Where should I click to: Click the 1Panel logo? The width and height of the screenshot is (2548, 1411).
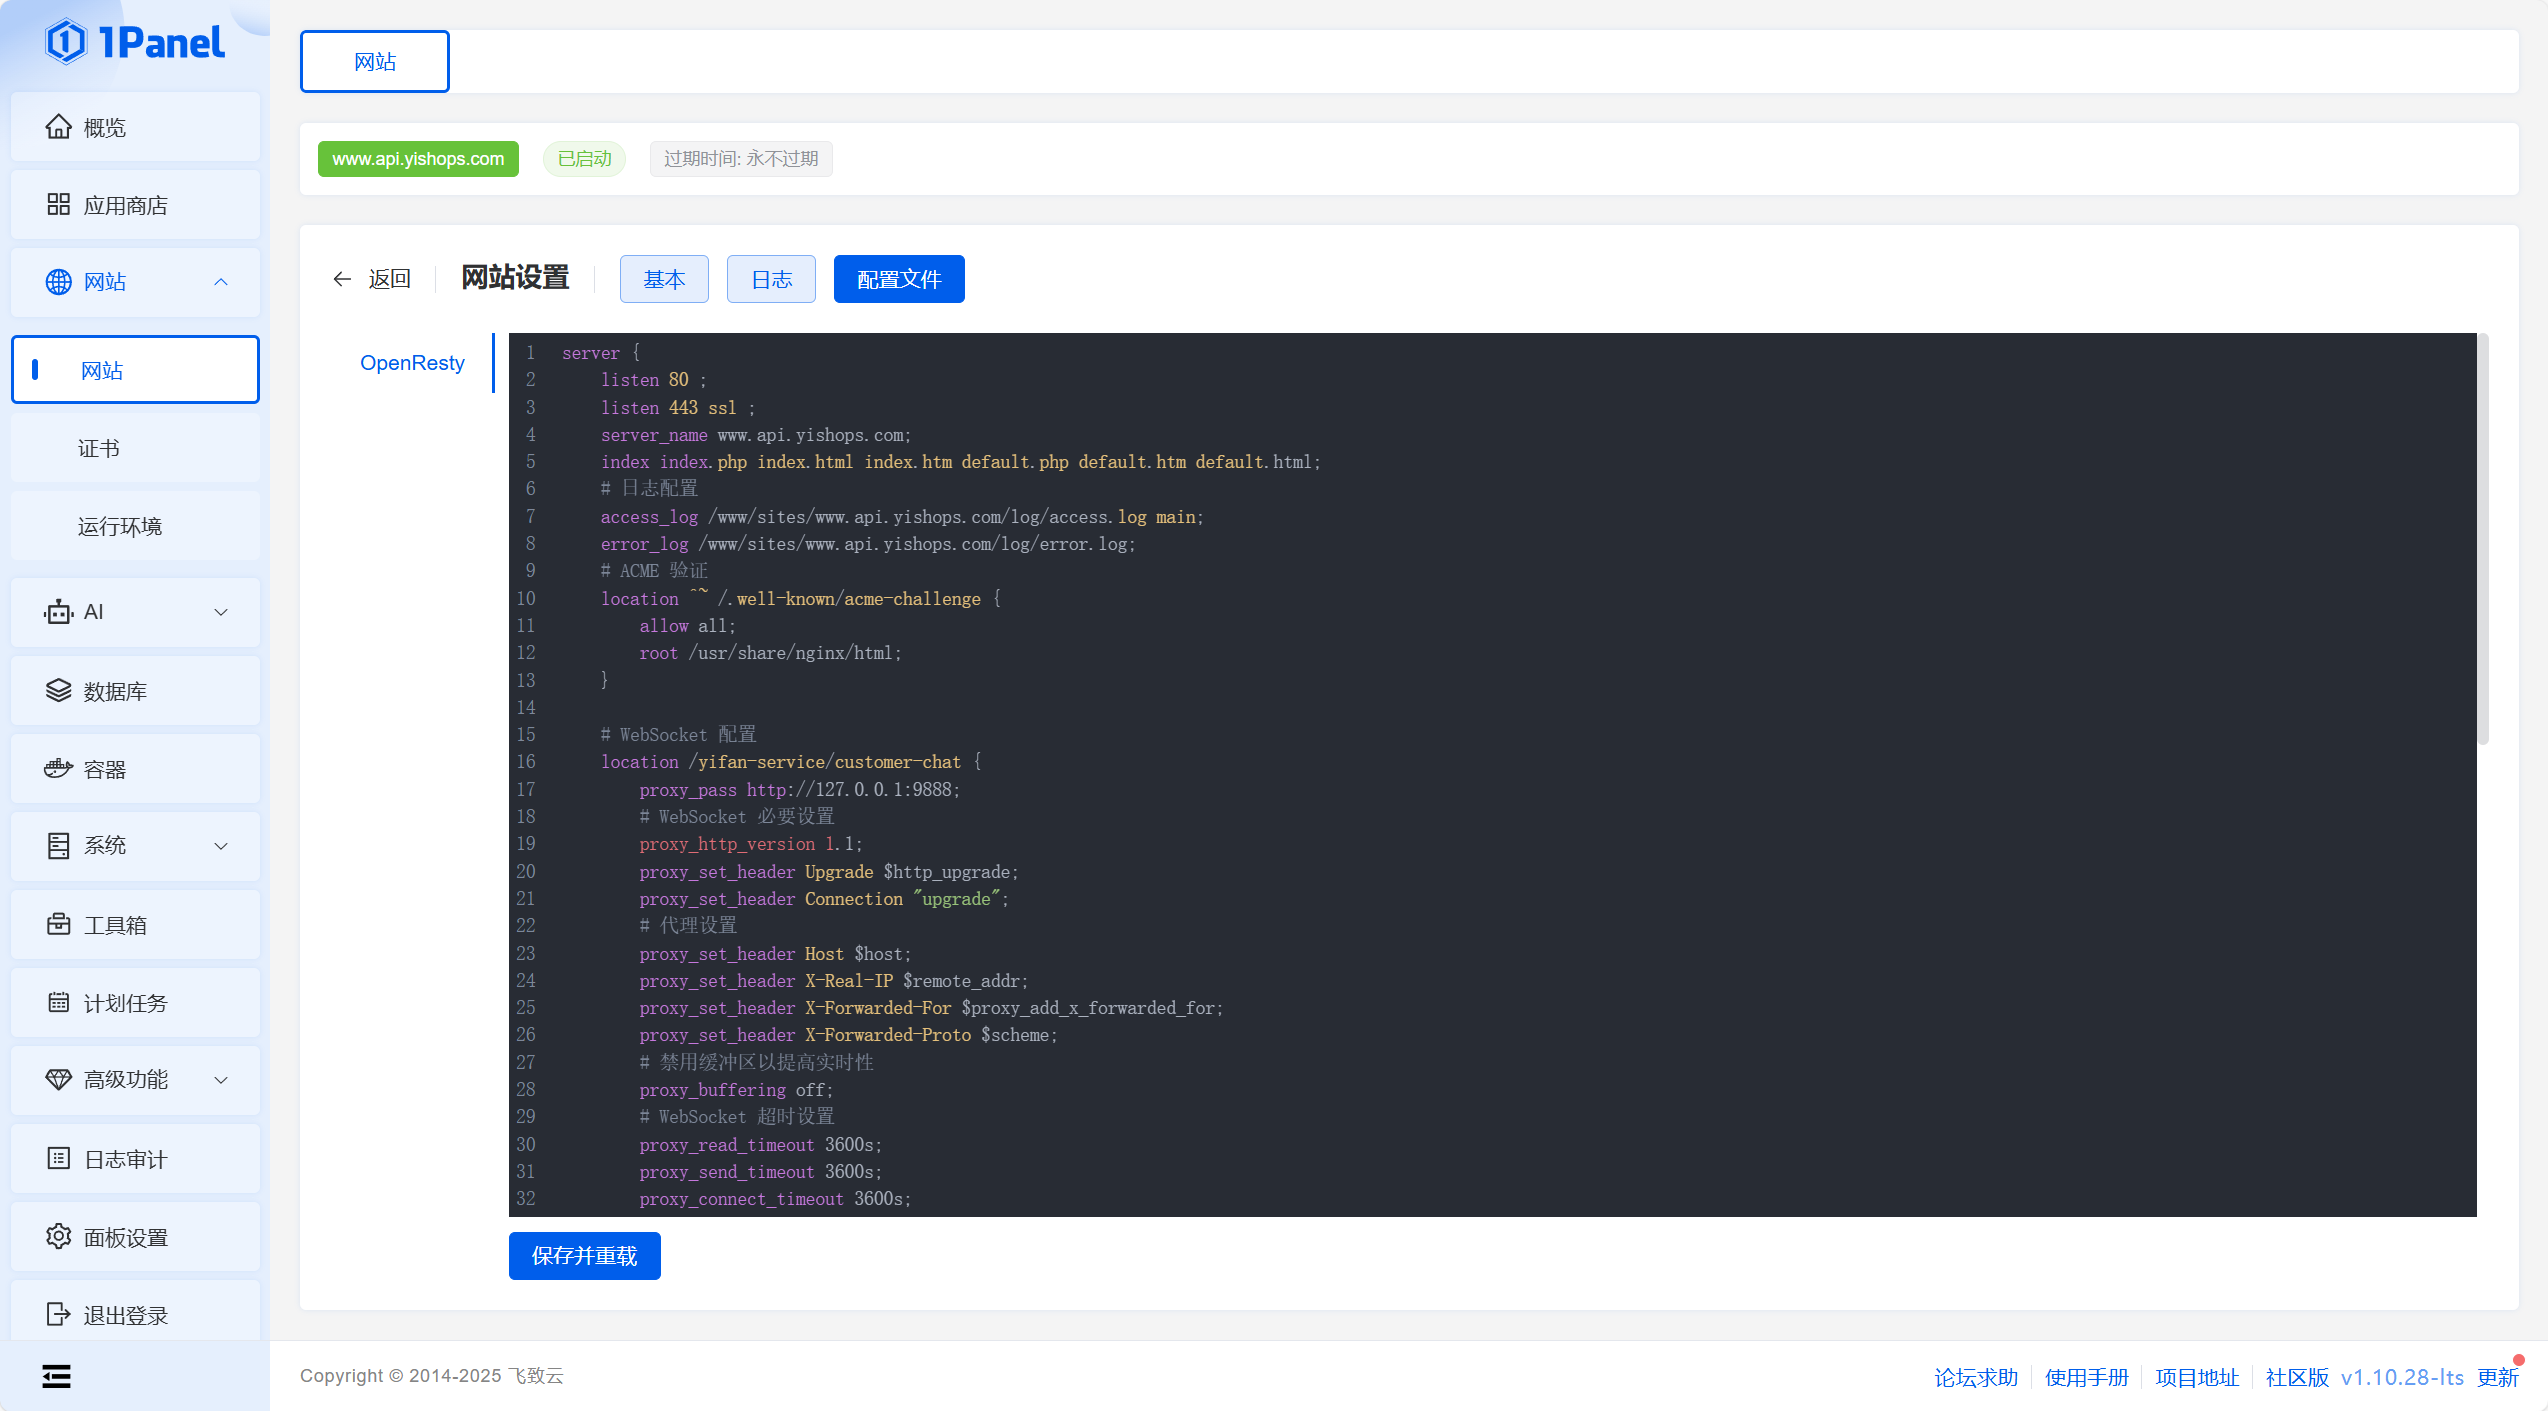tap(135, 41)
